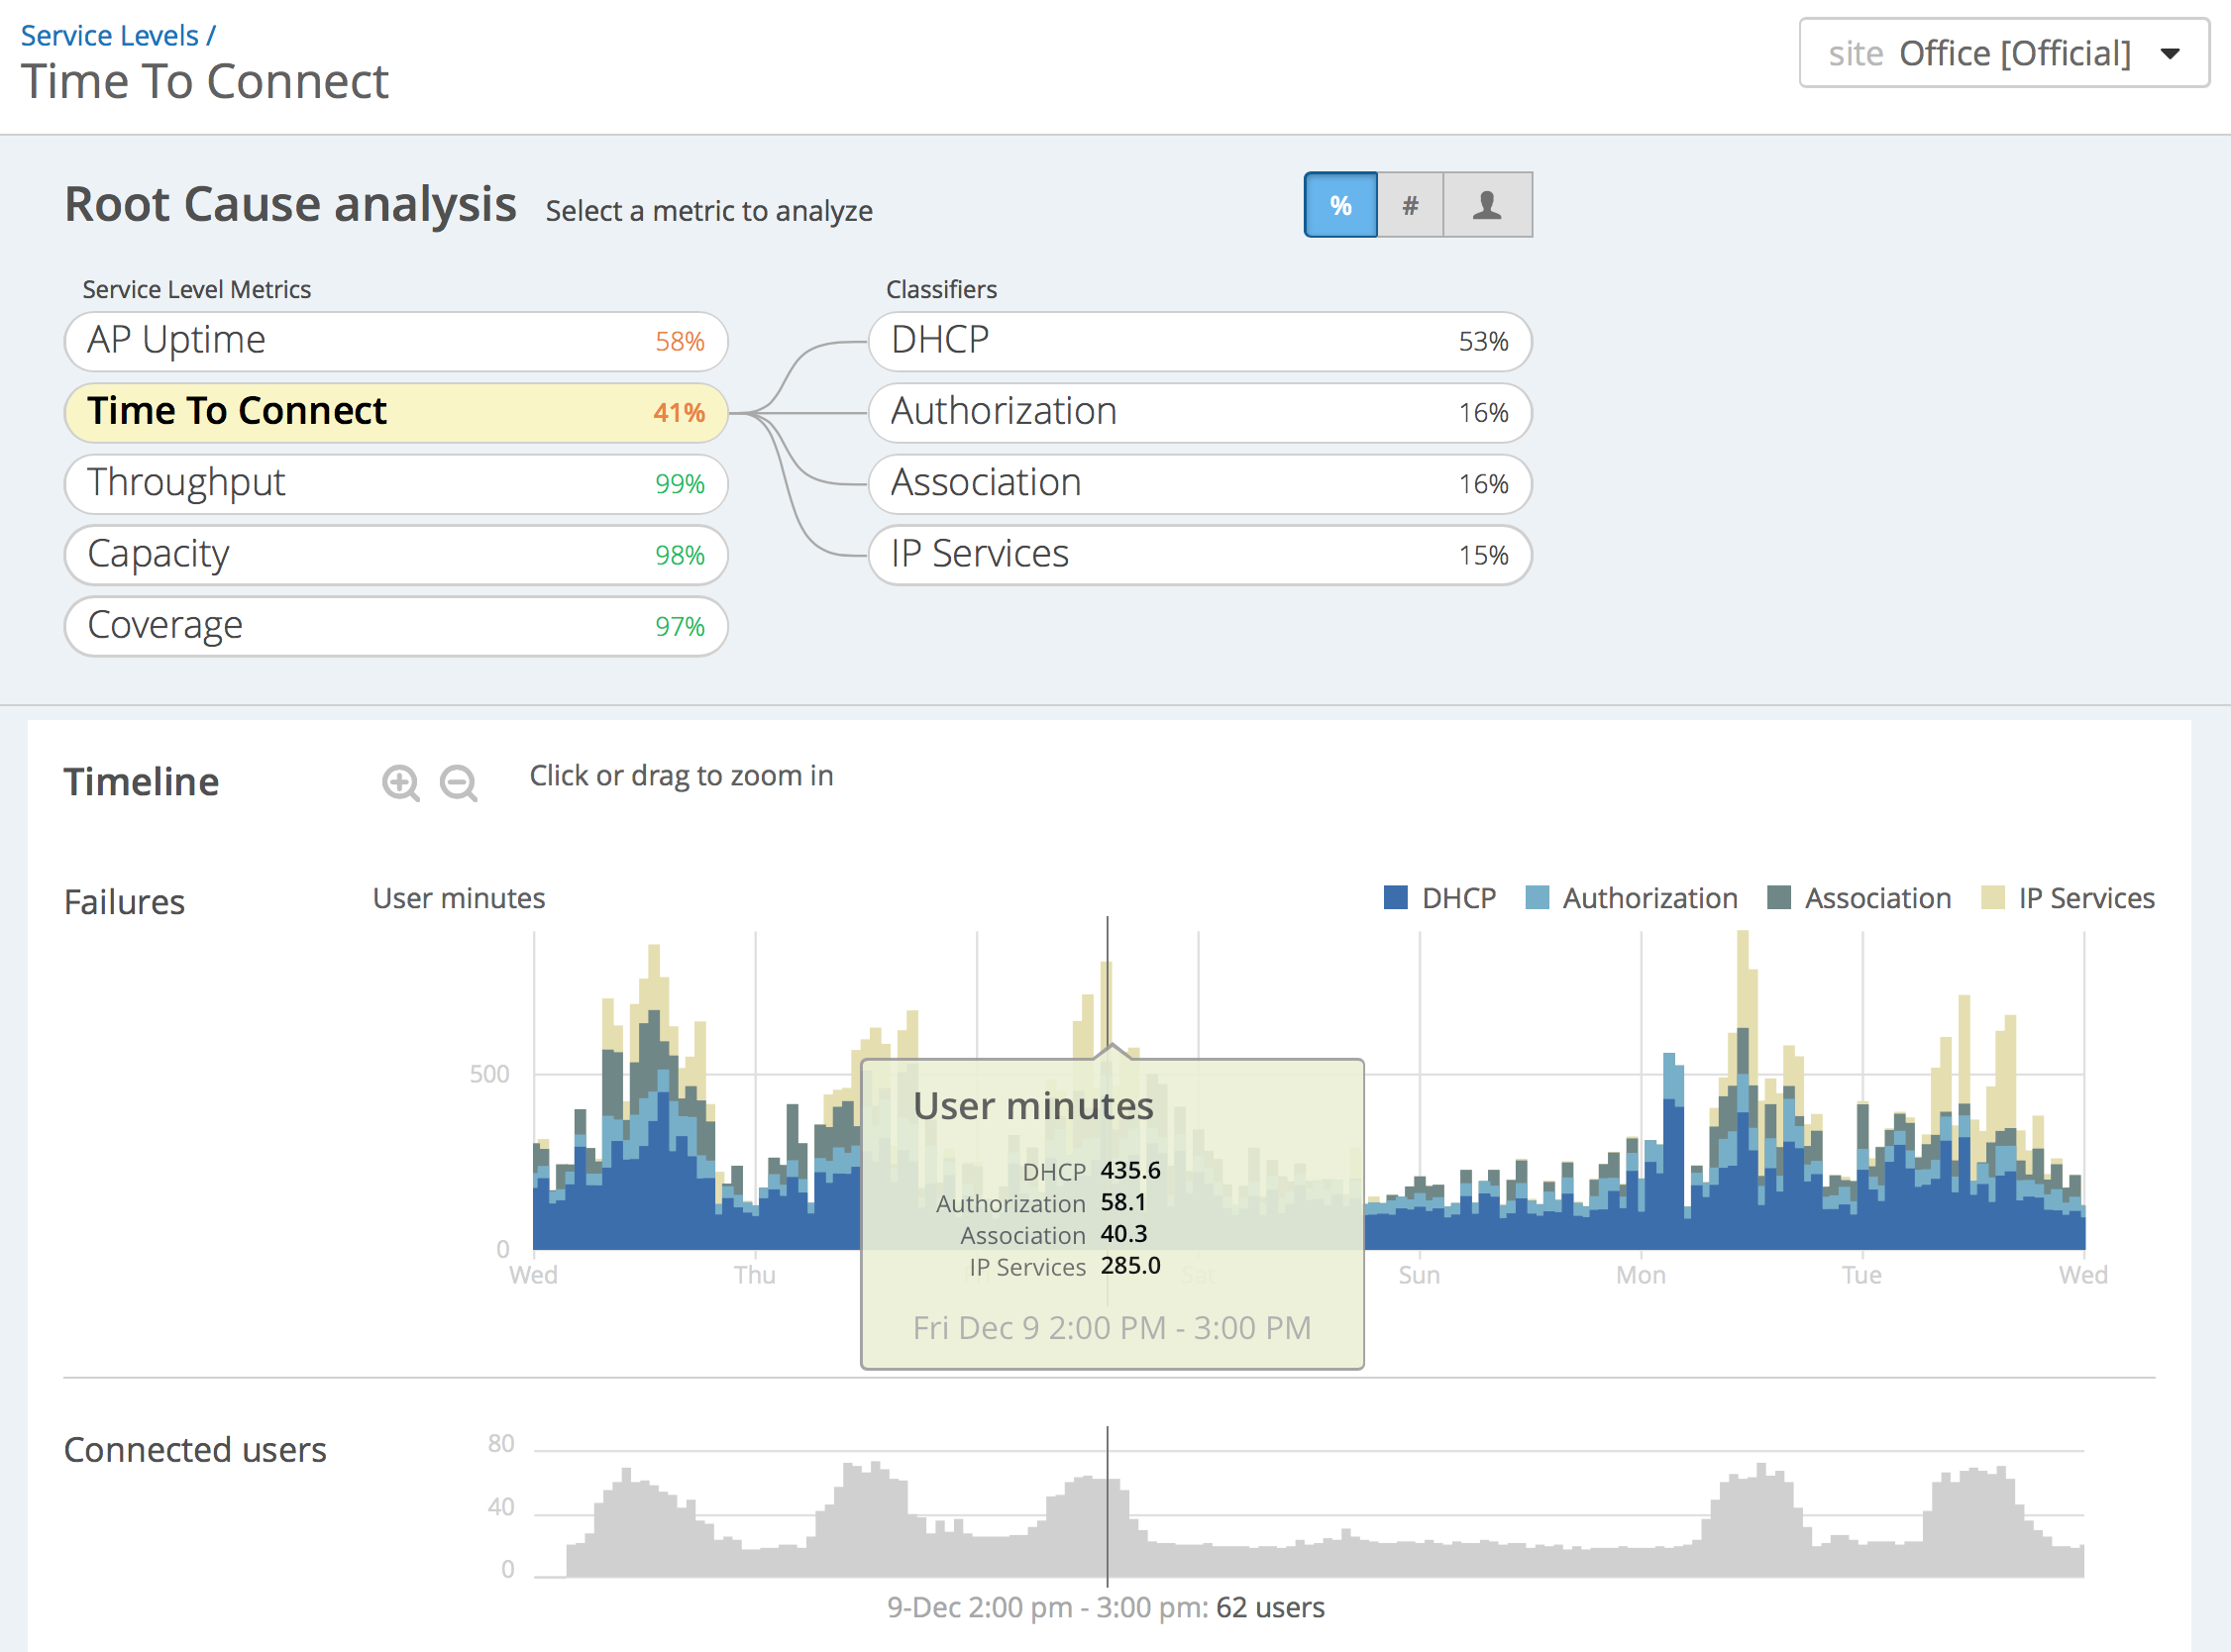2231x1652 pixels.
Task: Pick the IP Services classifier
Action: click(x=1199, y=554)
